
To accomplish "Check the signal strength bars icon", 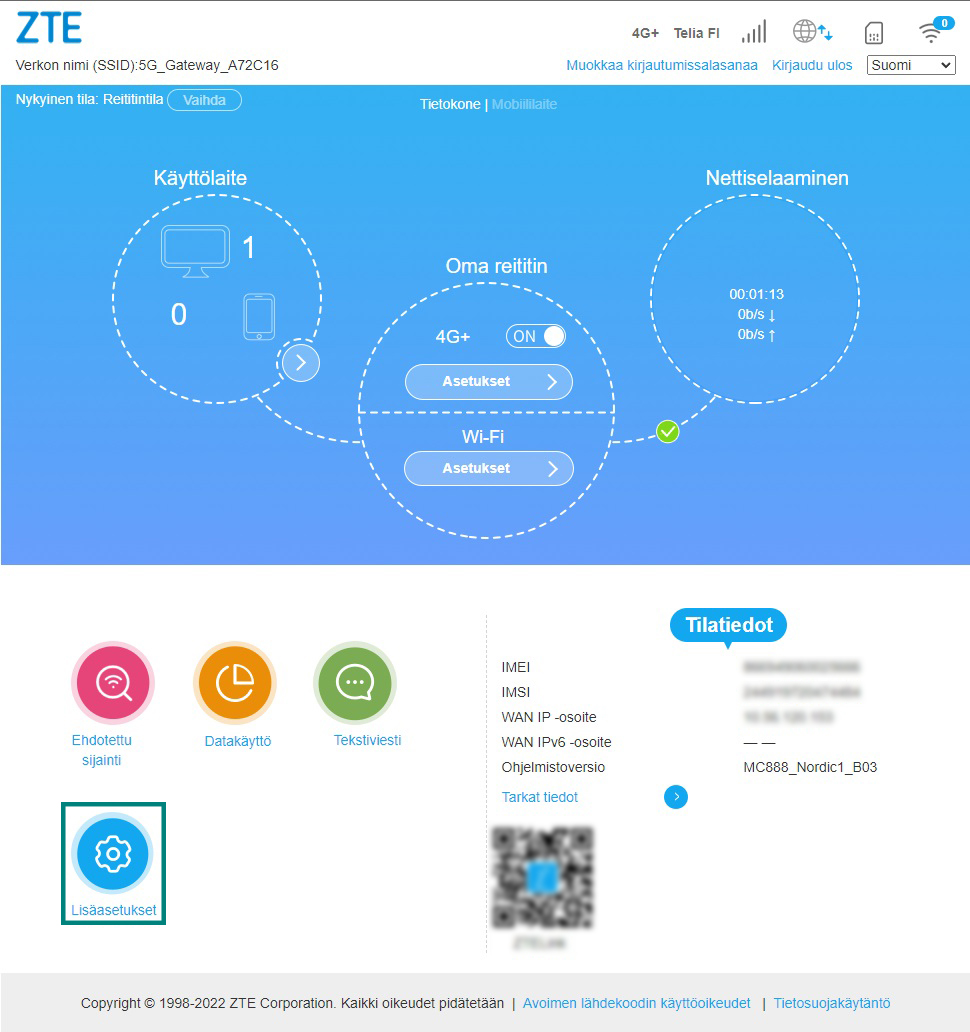I will [x=754, y=32].
